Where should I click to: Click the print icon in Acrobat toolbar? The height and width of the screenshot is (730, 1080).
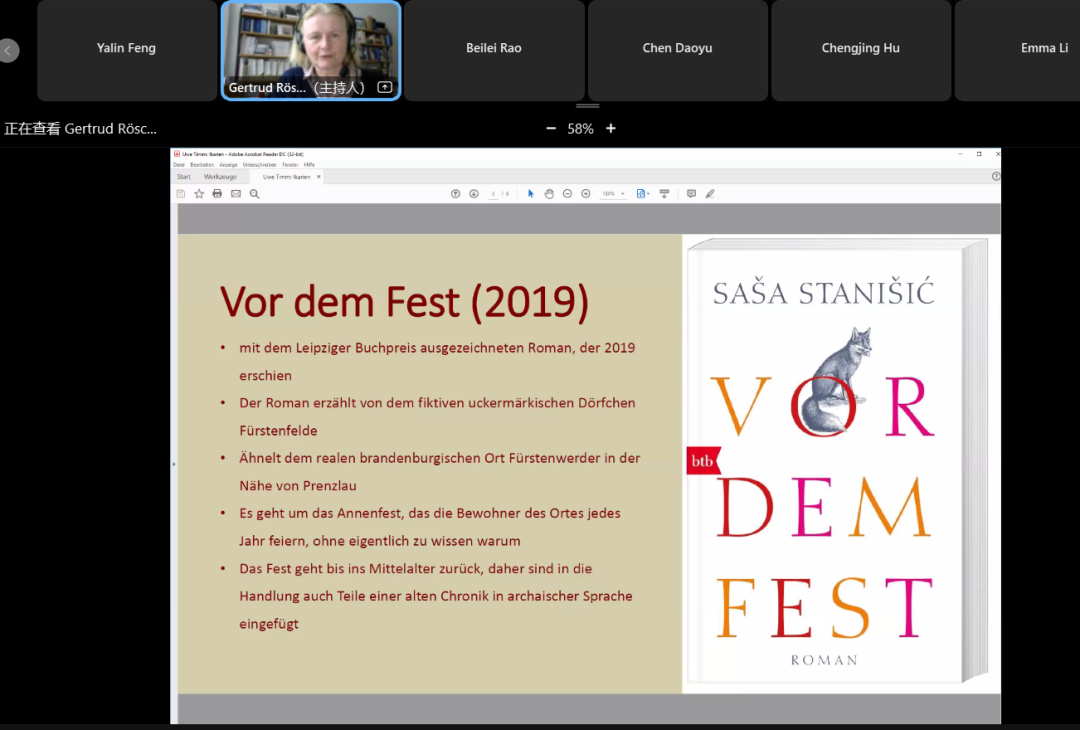218,194
